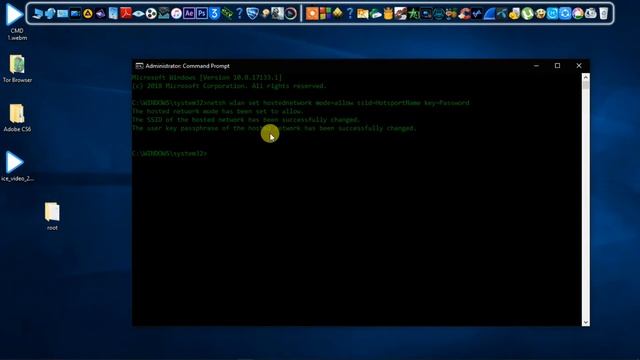Open the camera icon in the dock
Image resolution: width=640 pixels, height=360 pixels.
(591, 13)
